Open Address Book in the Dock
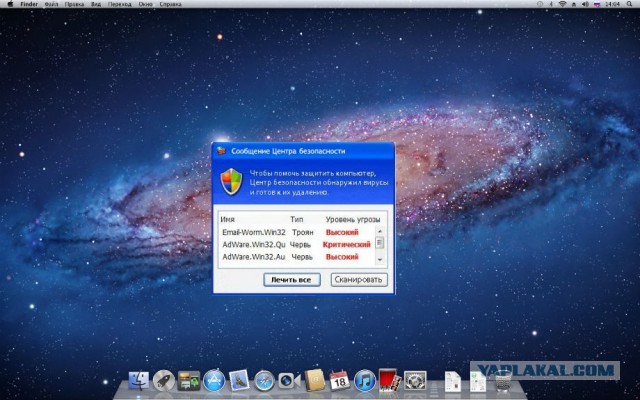Image resolution: width=640 pixels, height=400 pixels. (315, 380)
